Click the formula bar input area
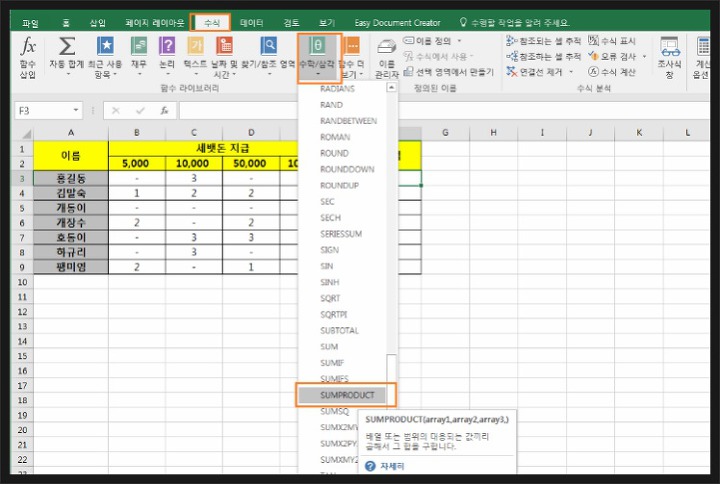720x484 pixels. pyautogui.click(x=444, y=111)
